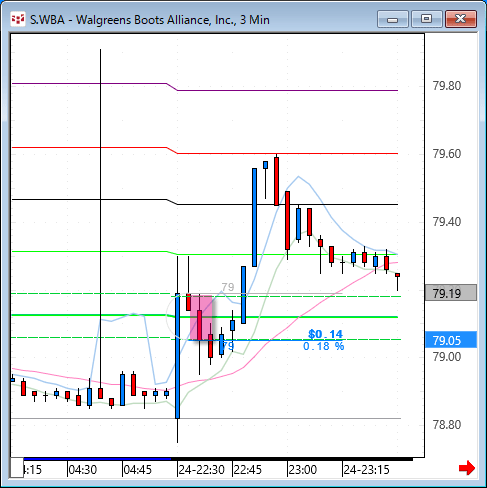Minimize the S.WBA chart window

(x=393, y=19)
